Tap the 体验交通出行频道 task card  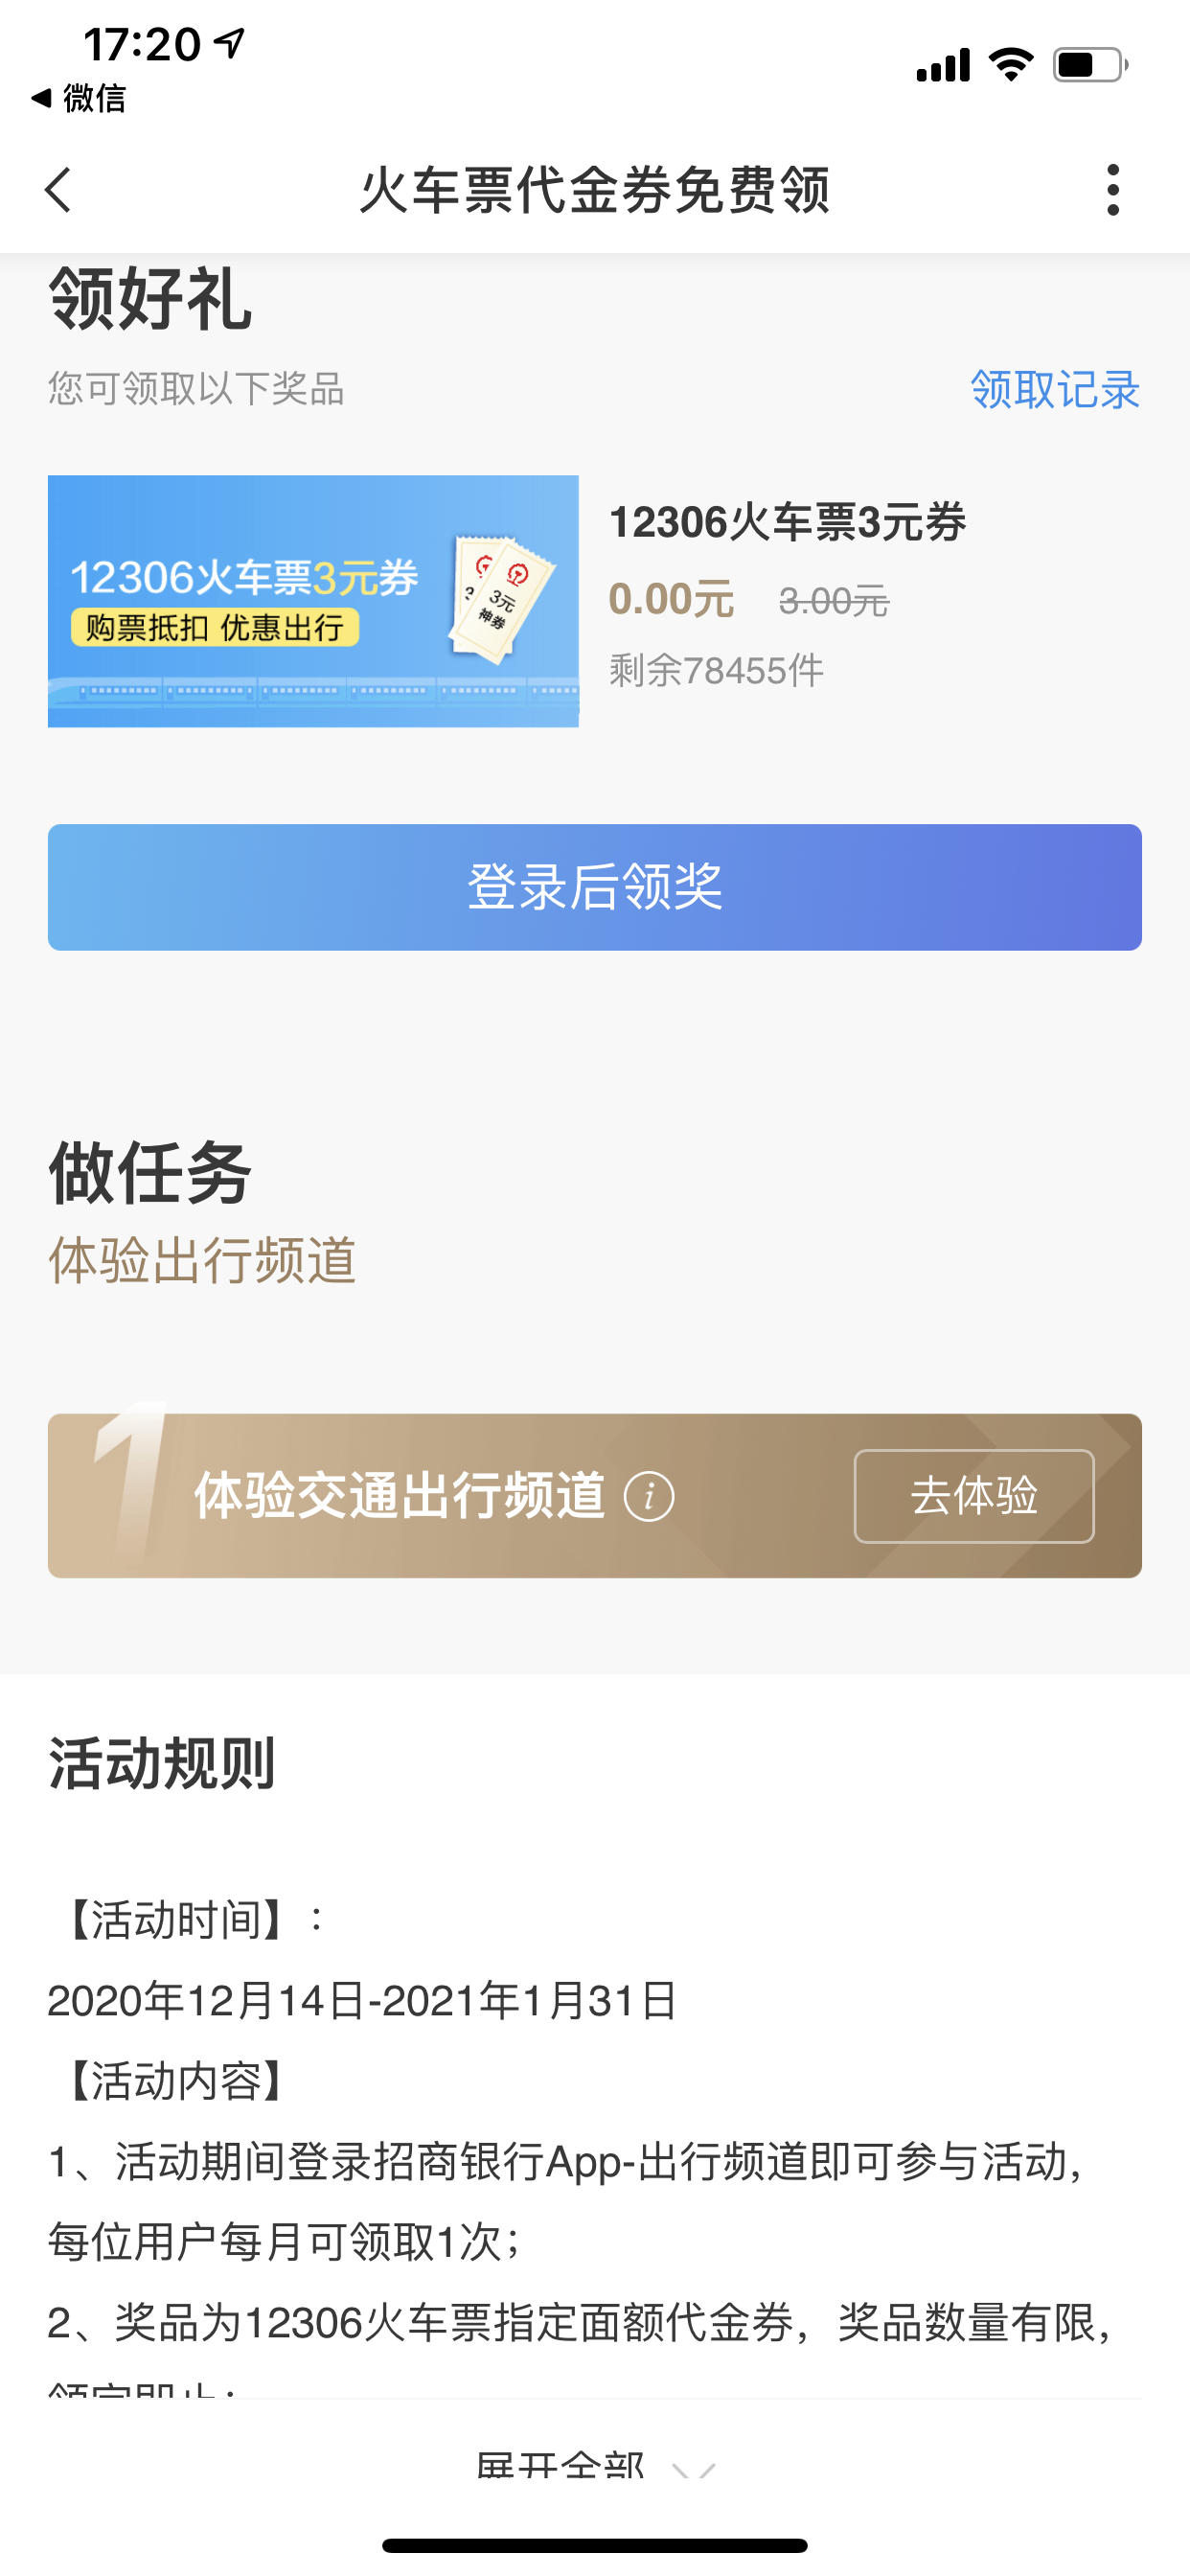[x=595, y=1496]
